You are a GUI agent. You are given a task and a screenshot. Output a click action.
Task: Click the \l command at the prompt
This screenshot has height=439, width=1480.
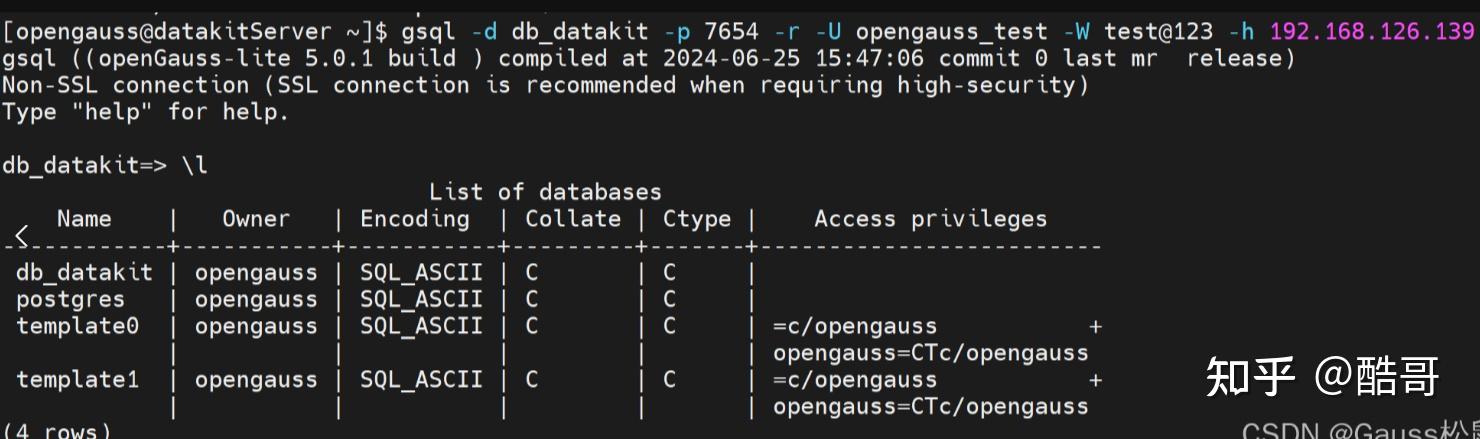click(194, 166)
